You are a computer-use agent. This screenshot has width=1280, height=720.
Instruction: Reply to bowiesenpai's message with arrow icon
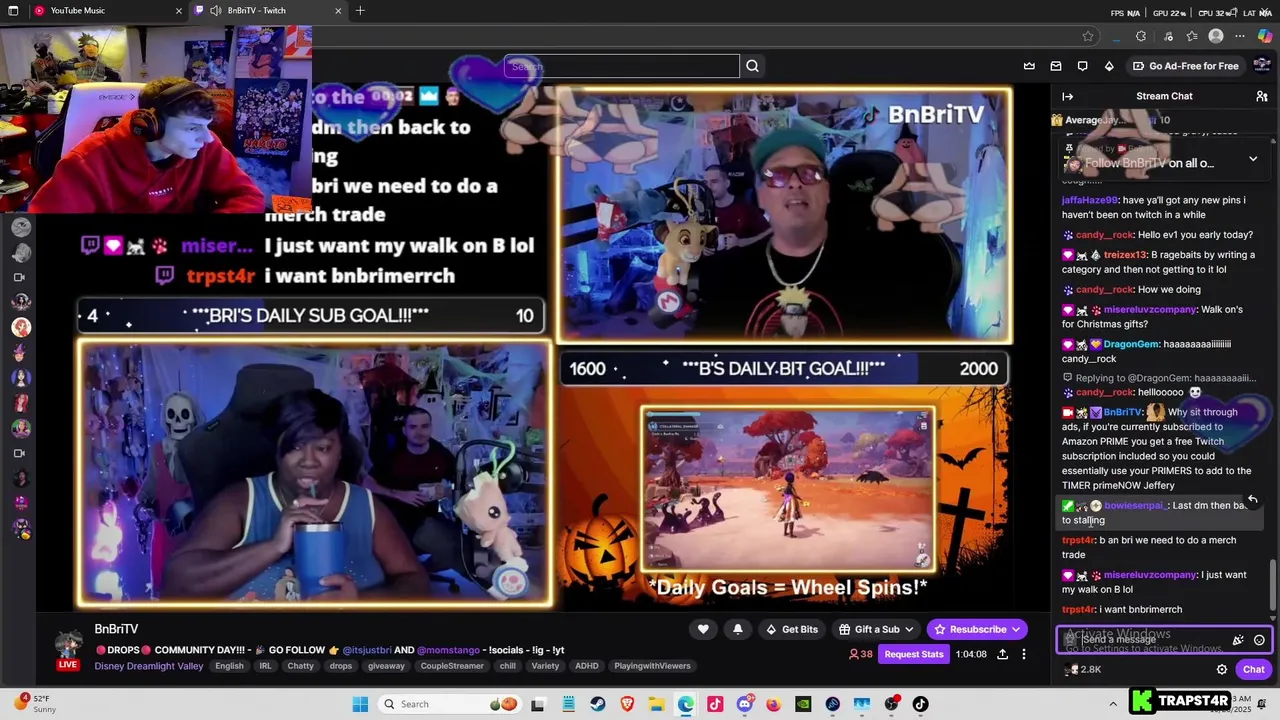1252,499
